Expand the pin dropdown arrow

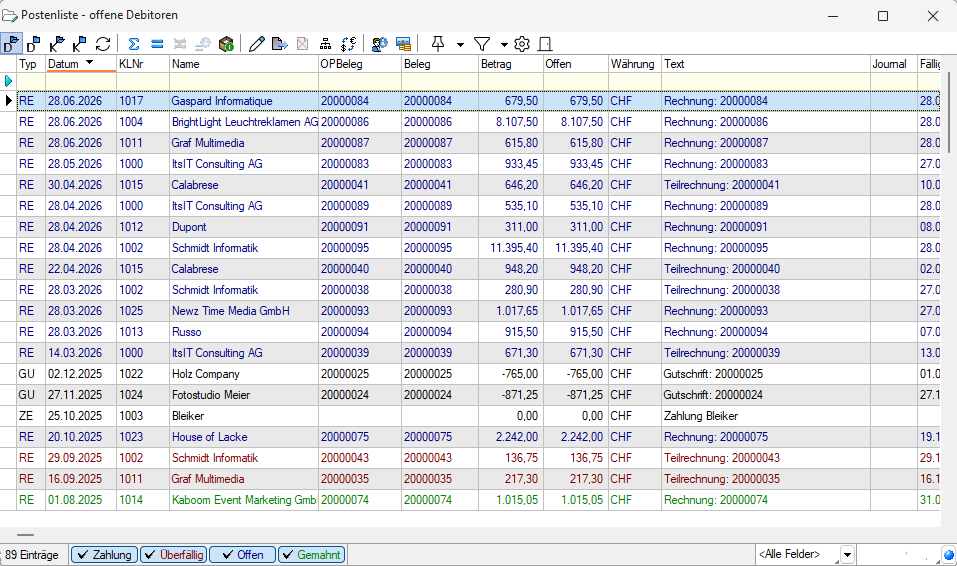point(459,45)
